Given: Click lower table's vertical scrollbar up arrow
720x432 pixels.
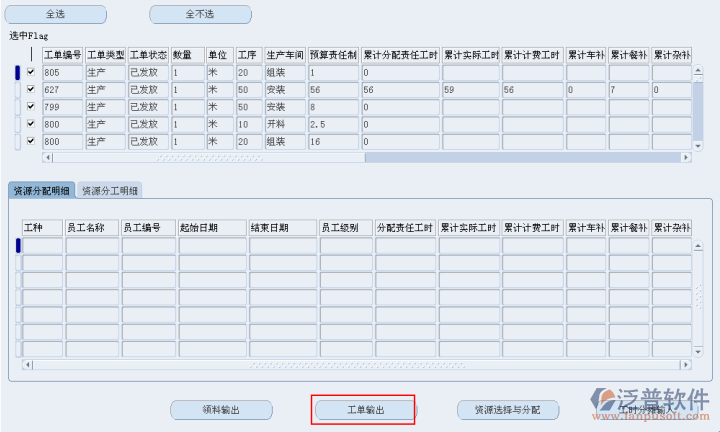Looking at the screenshot, I should coord(698,243).
